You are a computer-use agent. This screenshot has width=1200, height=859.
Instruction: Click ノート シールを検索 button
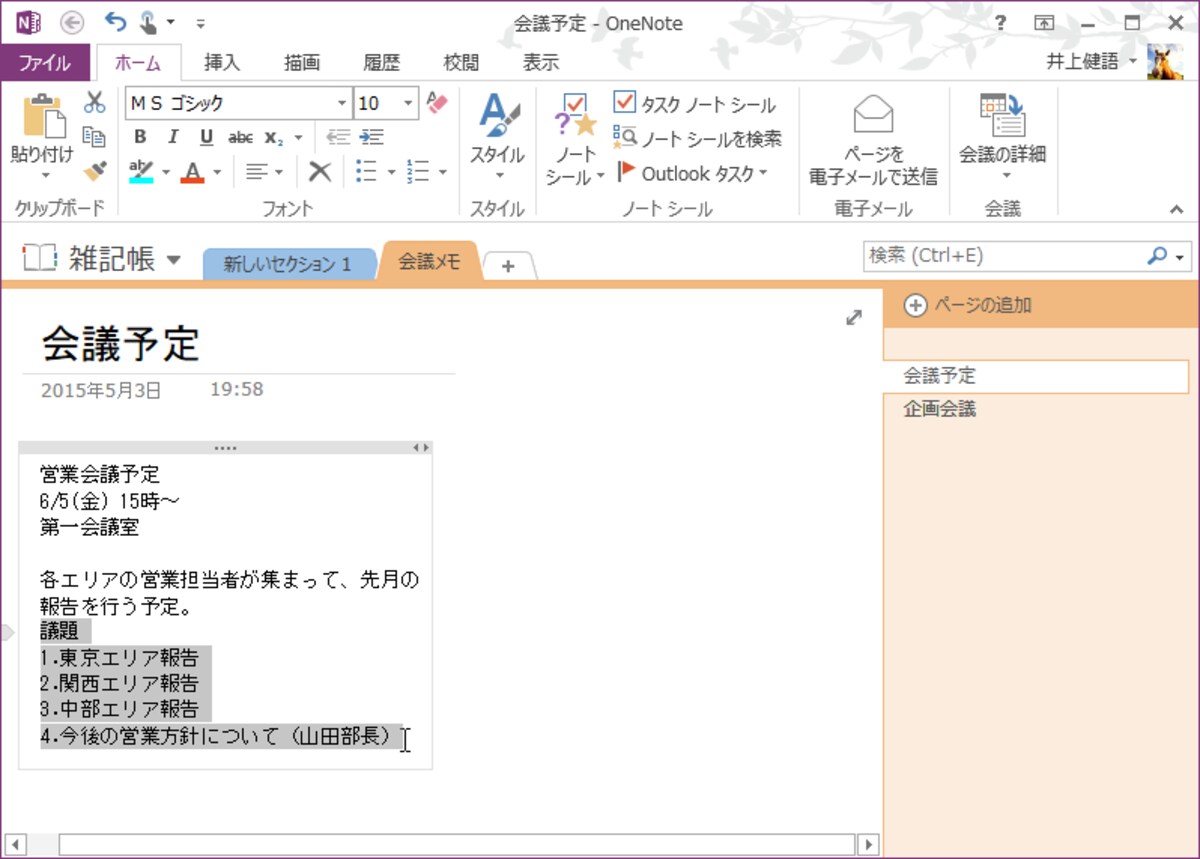point(698,139)
